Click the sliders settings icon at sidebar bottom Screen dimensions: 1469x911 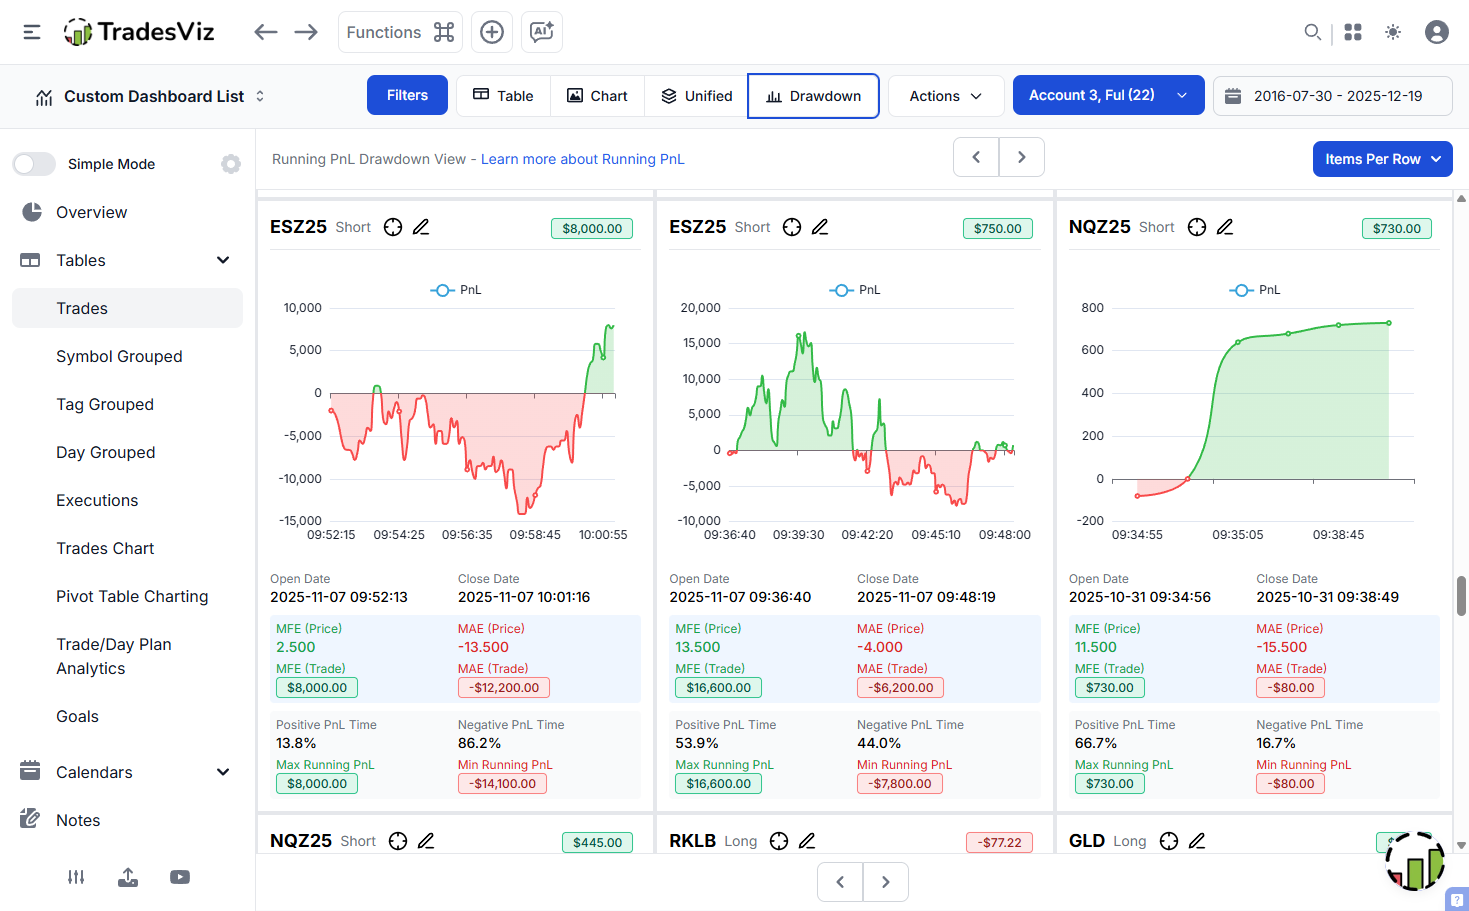(x=75, y=877)
